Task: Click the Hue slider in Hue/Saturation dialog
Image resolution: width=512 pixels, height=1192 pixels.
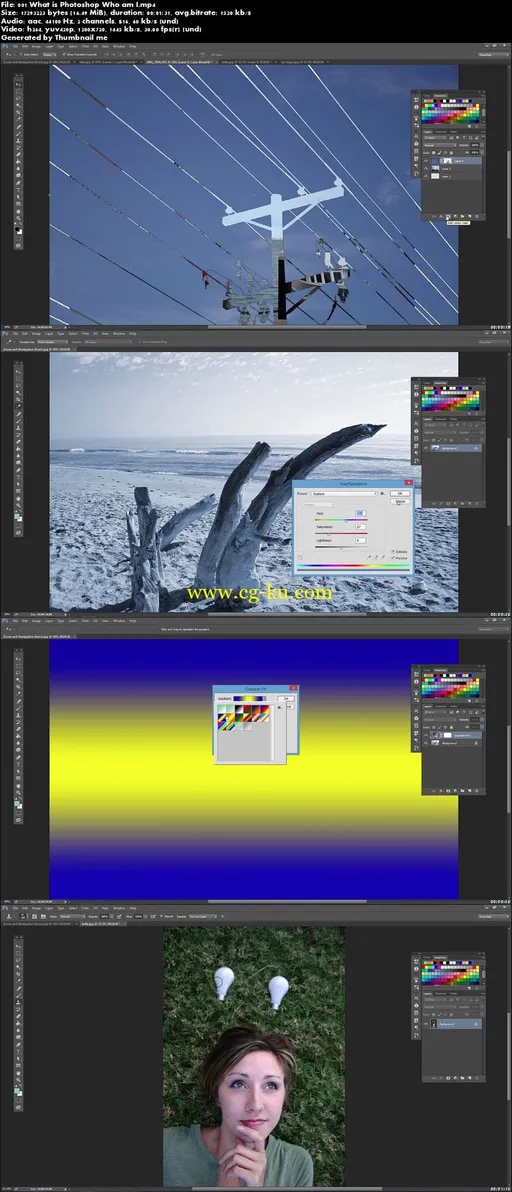Action: click(x=341, y=520)
